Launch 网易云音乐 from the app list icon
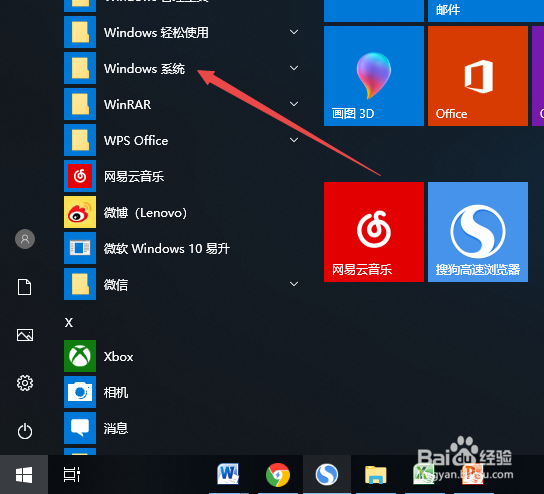This screenshot has height=494, width=544. coord(80,176)
